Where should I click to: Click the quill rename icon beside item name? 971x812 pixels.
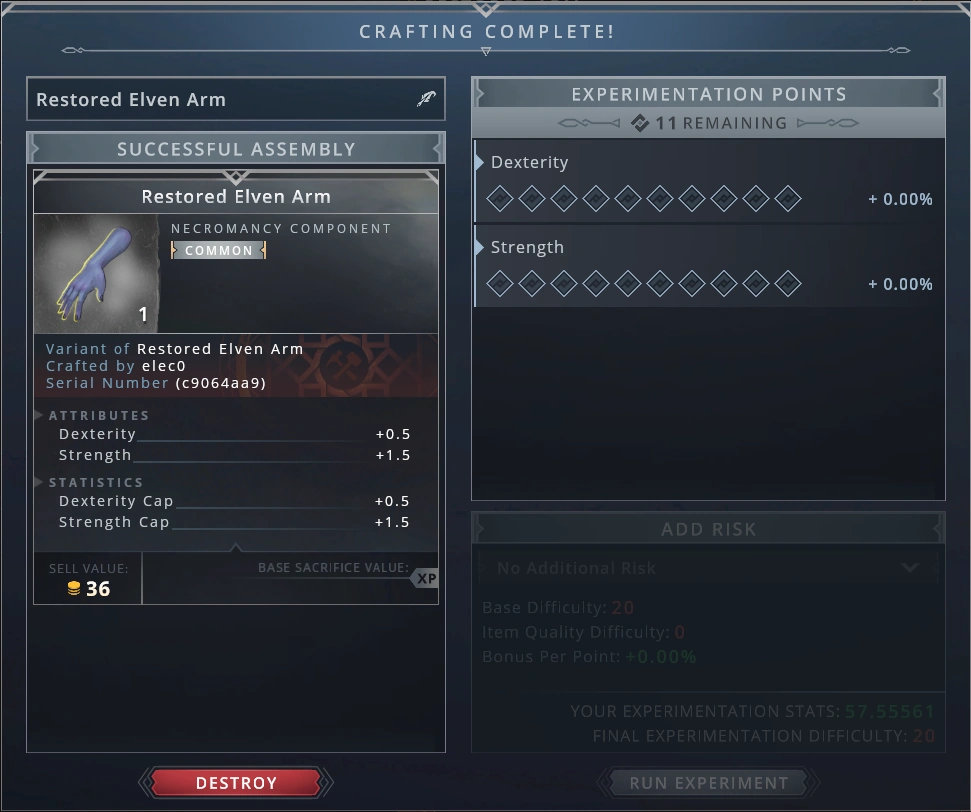pyautogui.click(x=426, y=98)
